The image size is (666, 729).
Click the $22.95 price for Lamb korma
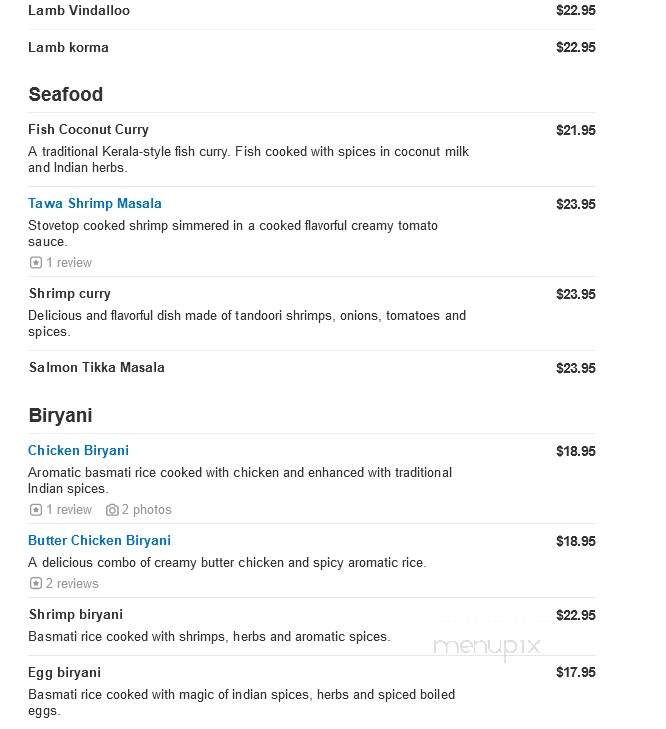576,47
